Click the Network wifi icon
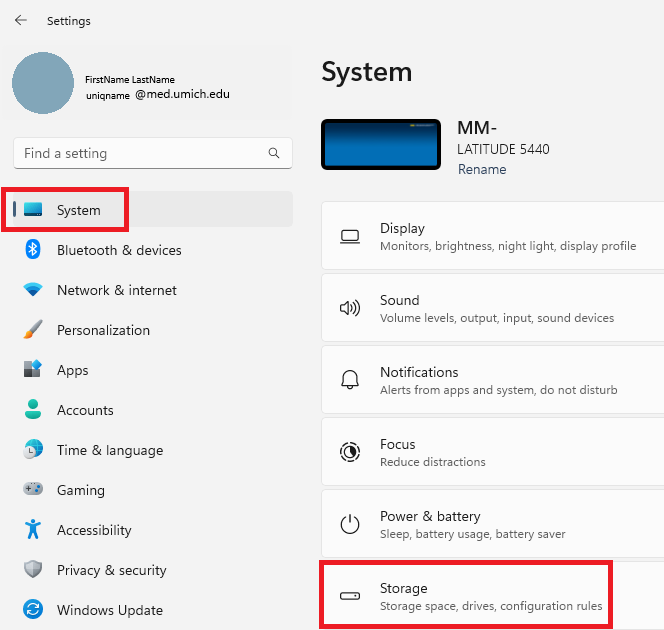This screenshot has height=630, width=664. point(33,290)
